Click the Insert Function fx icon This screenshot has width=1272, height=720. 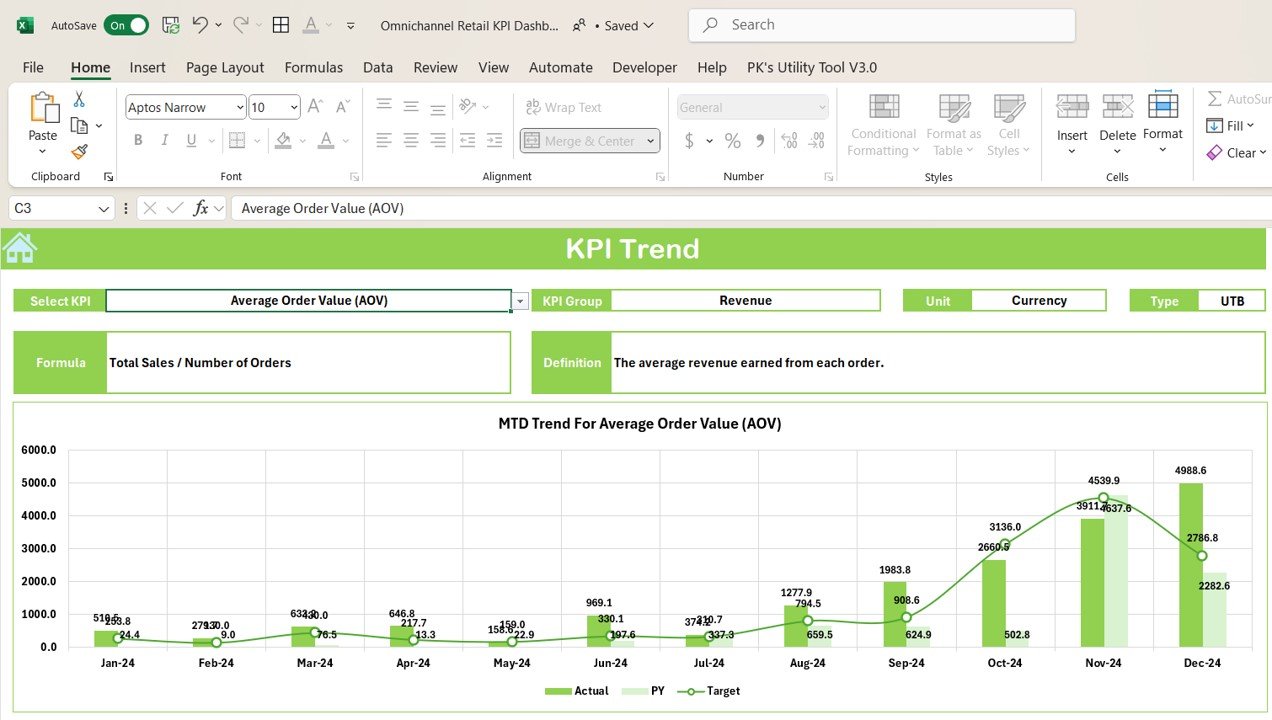tap(201, 208)
